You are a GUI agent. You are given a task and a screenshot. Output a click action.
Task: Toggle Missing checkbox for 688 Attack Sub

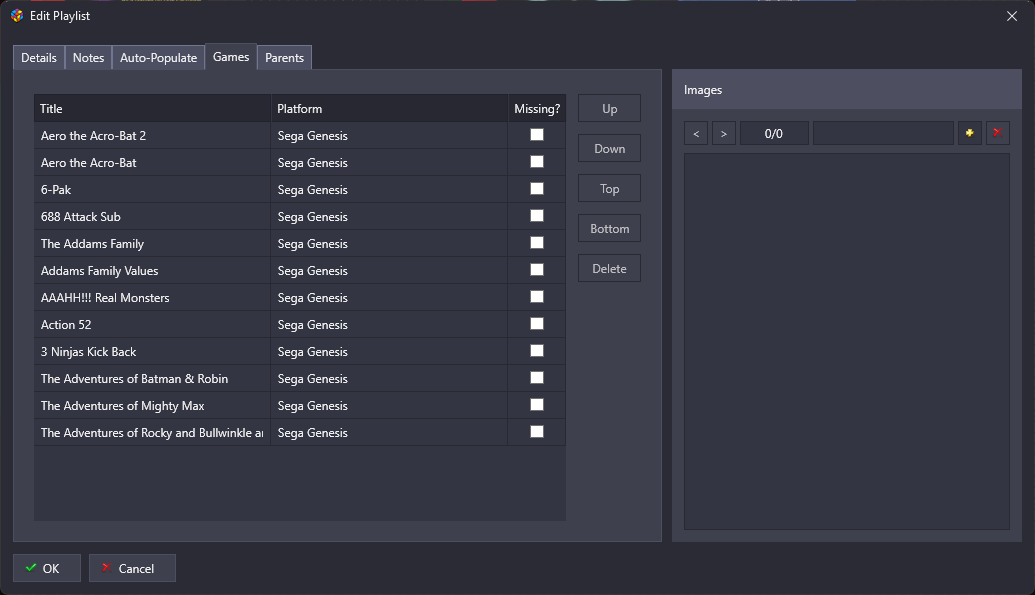[x=537, y=216]
